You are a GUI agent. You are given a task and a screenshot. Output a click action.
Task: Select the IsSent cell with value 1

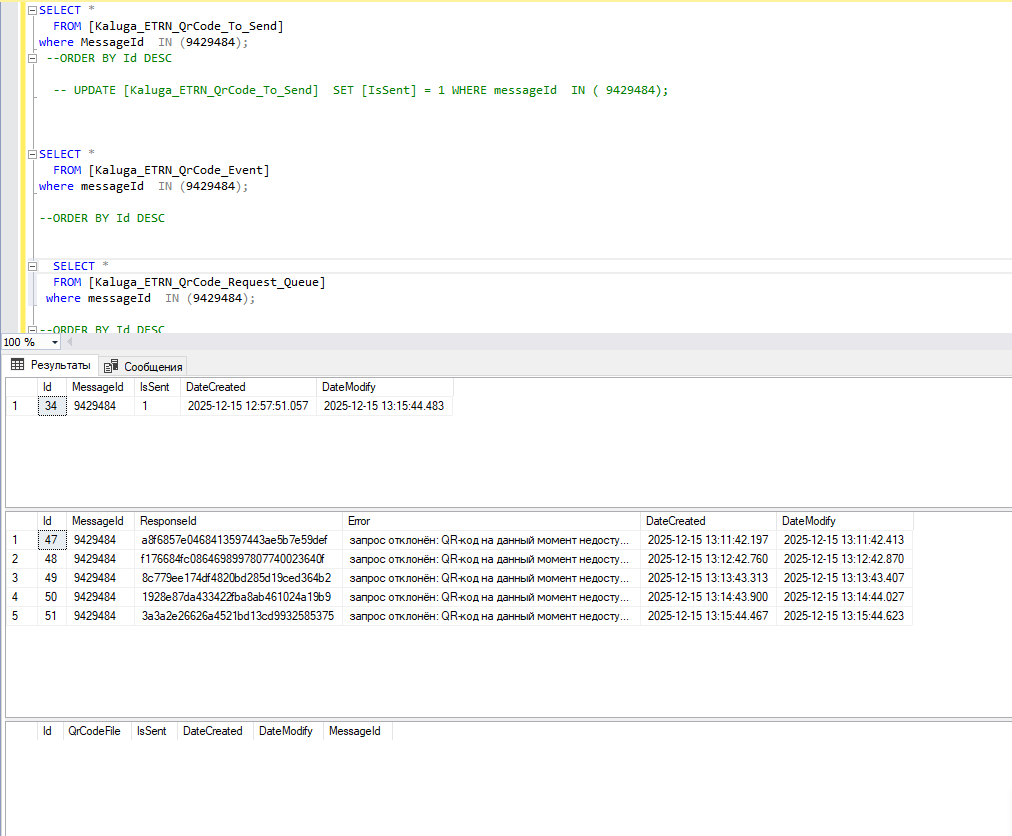(x=157, y=406)
